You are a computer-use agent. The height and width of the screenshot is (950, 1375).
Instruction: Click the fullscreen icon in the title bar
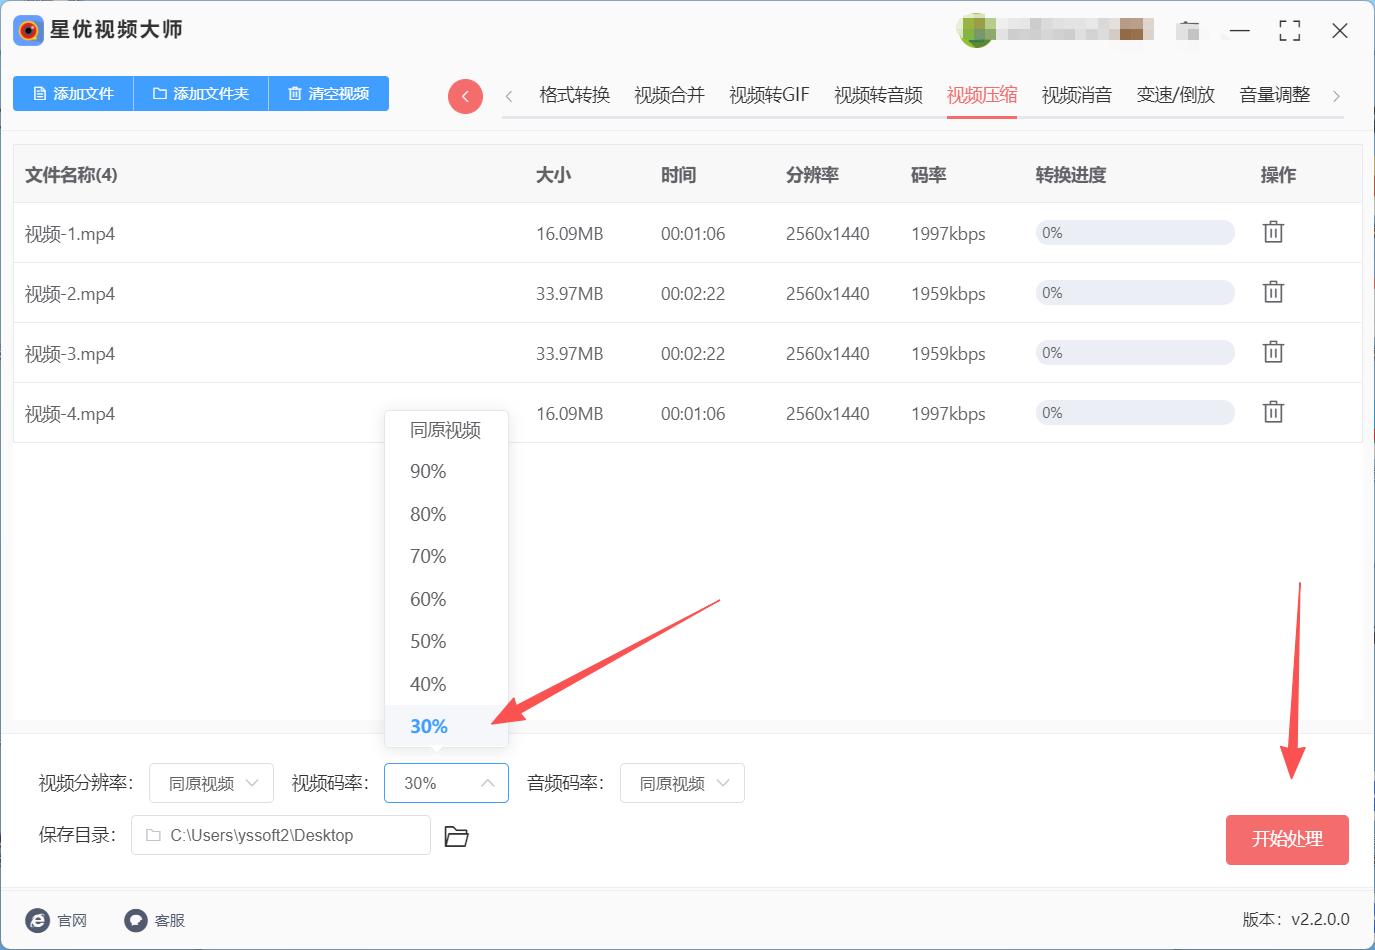coord(1290,30)
